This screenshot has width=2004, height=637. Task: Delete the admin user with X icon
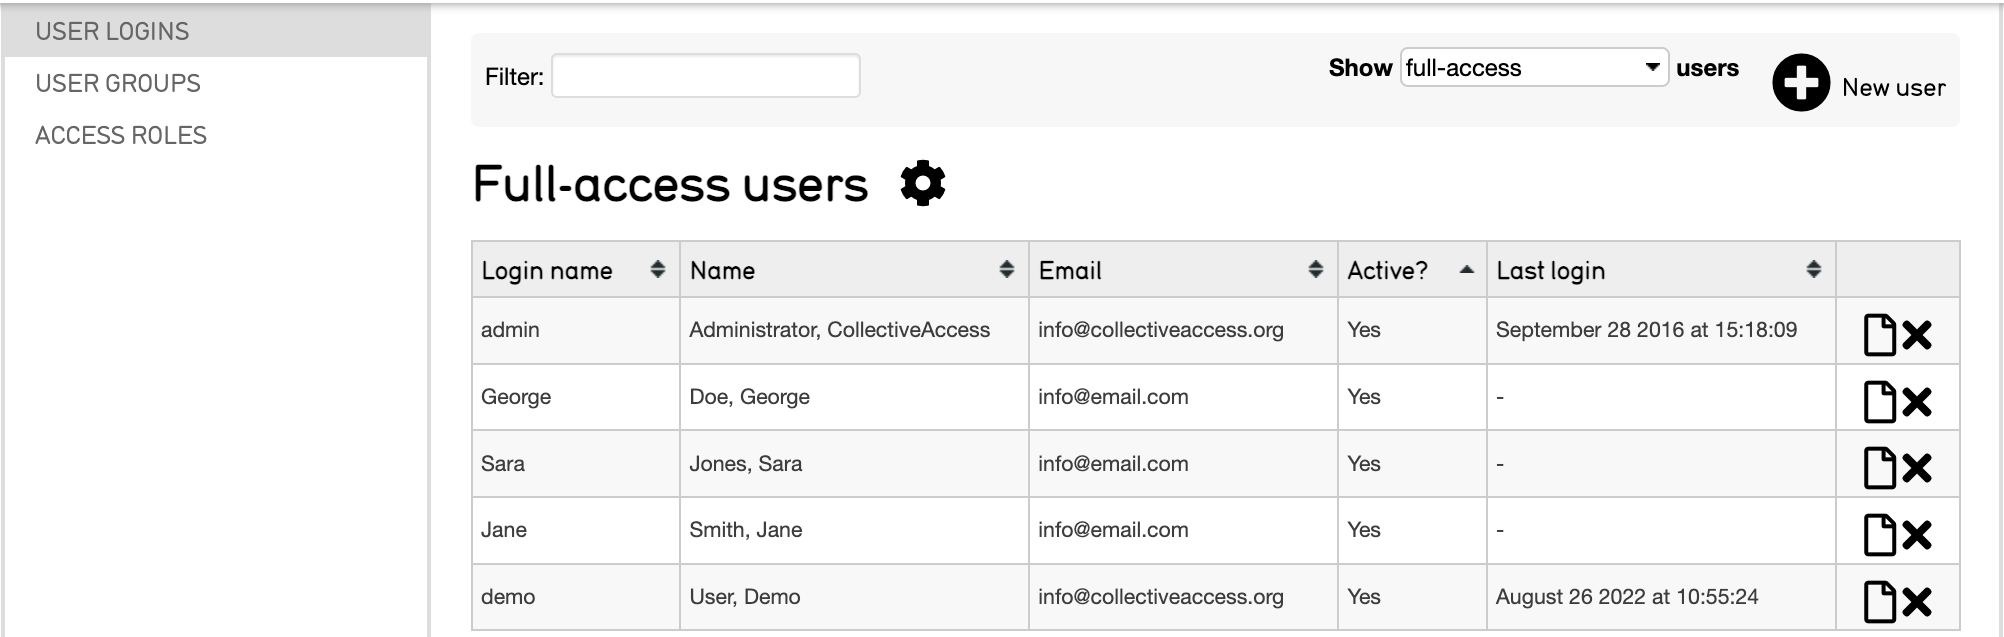point(1917,335)
